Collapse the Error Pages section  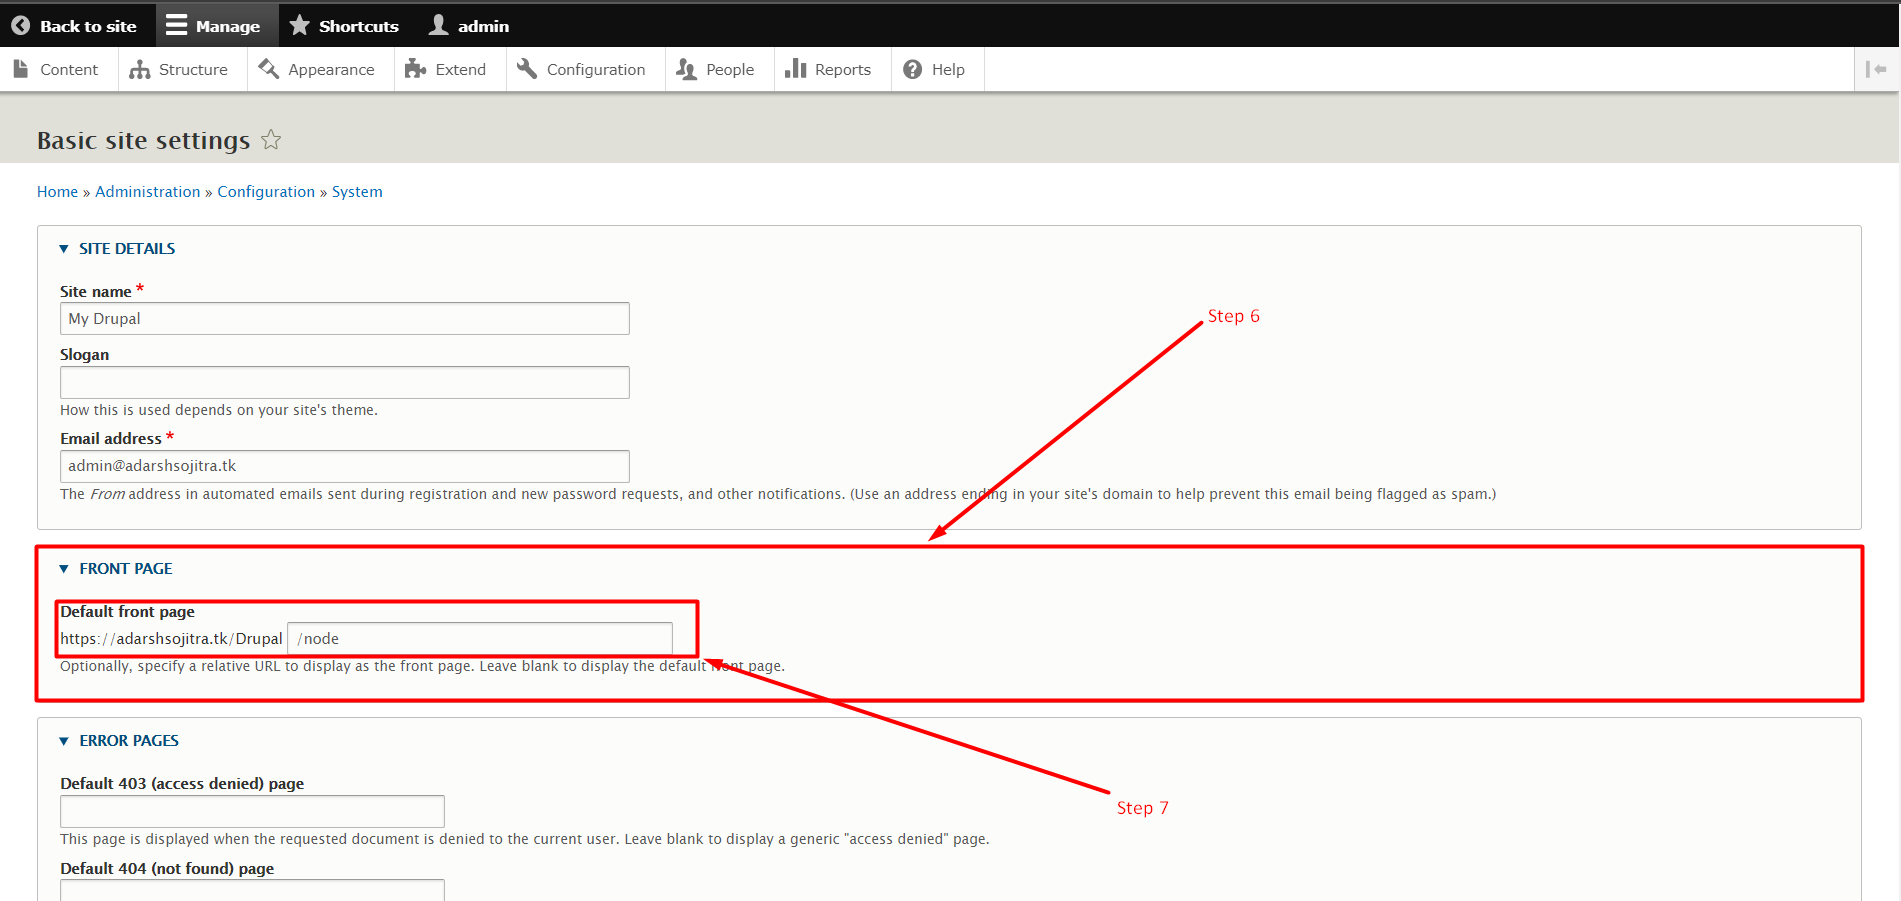[x=119, y=741]
